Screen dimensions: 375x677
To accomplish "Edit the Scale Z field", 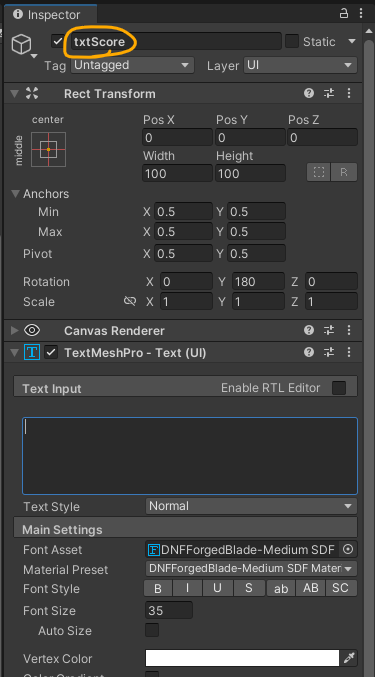I will tap(331, 301).
